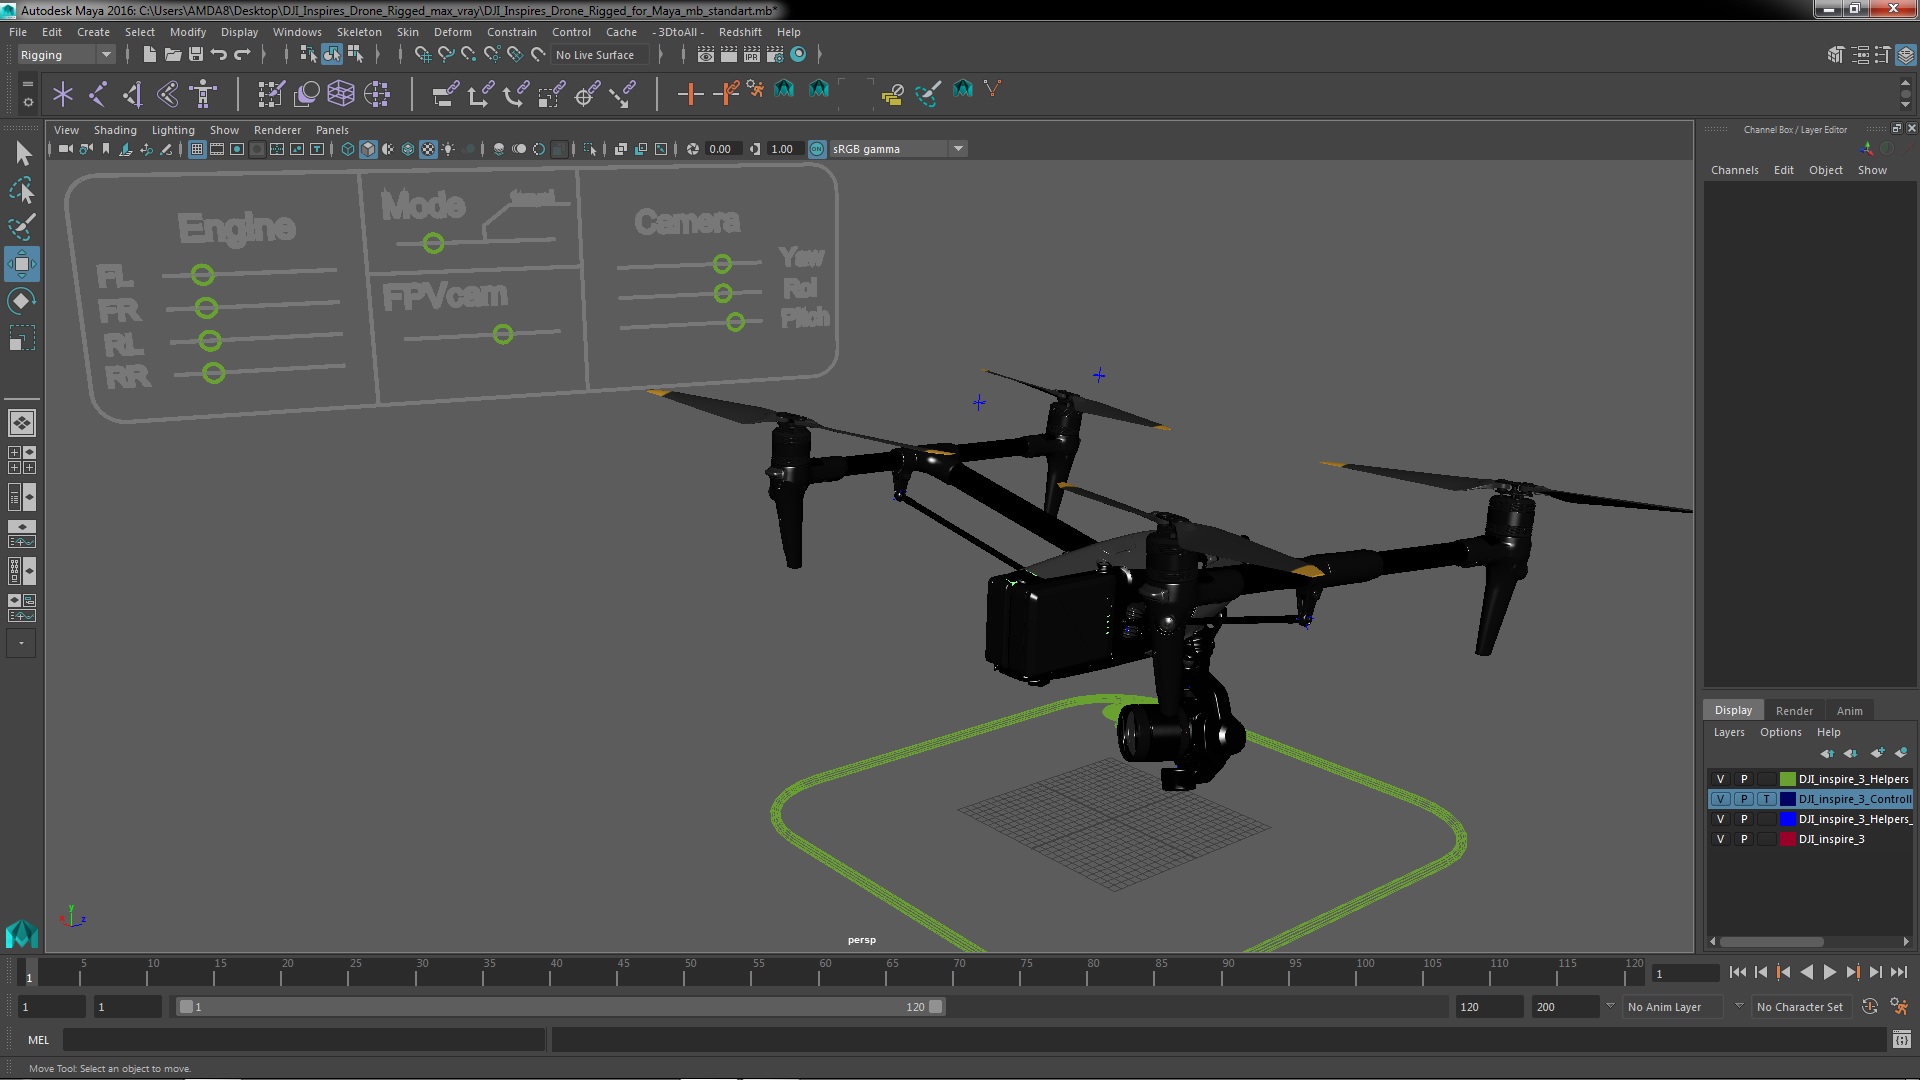This screenshot has height=1080, width=1920.
Task: Toggle visibility of DJI_inspire_3 red layer
Action: (1720, 839)
